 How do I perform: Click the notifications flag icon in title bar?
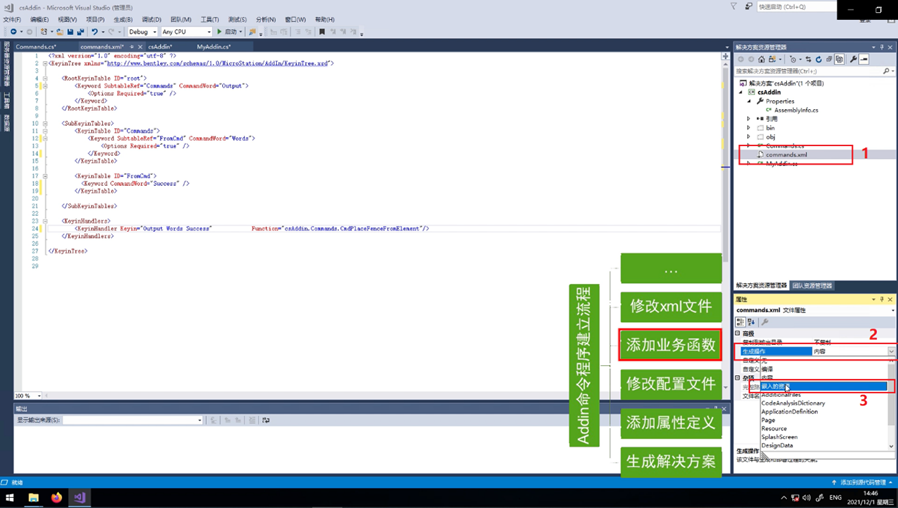point(734,6)
